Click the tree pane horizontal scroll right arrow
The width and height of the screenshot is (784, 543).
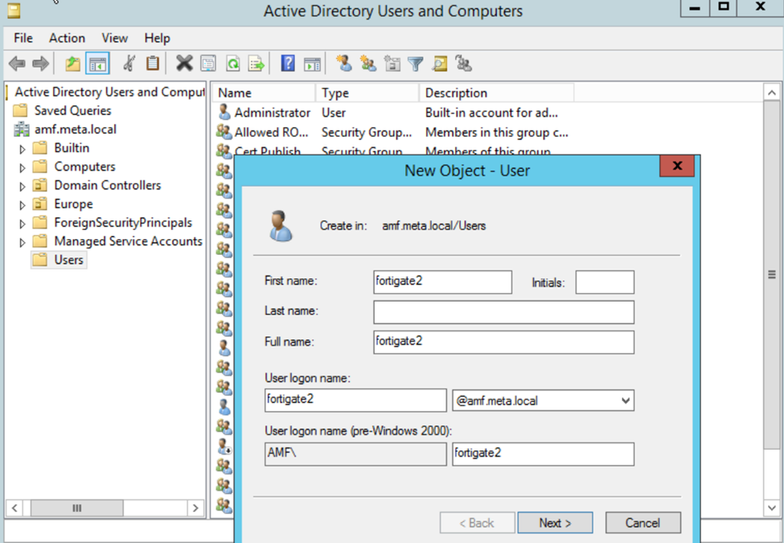coord(196,508)
